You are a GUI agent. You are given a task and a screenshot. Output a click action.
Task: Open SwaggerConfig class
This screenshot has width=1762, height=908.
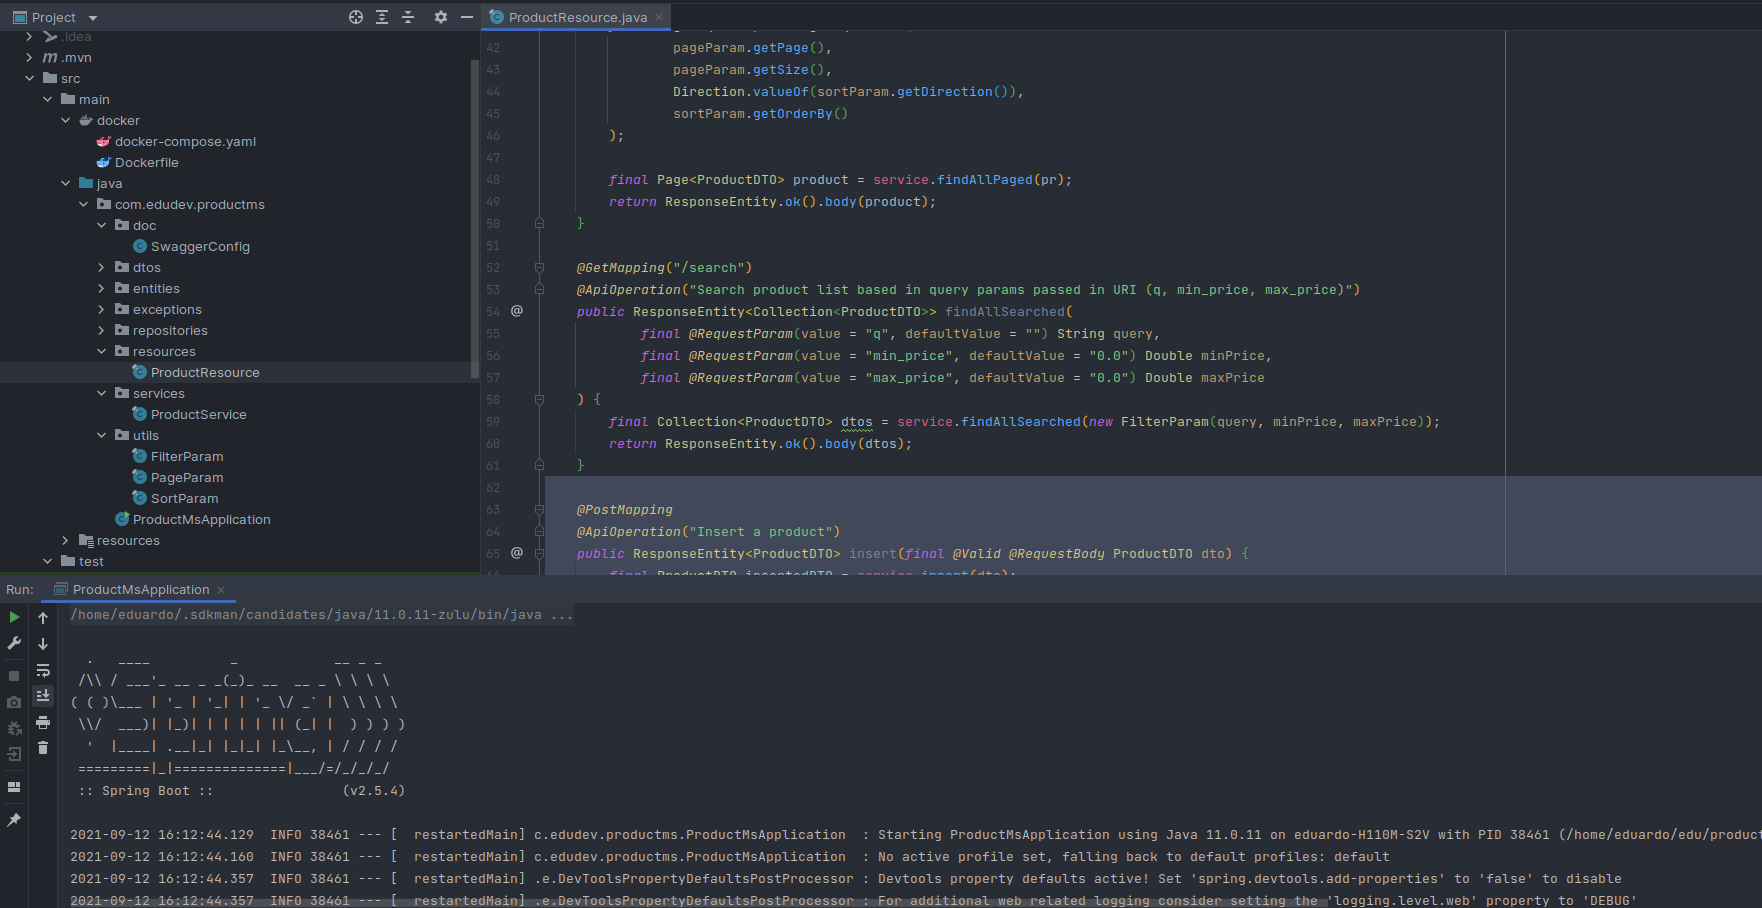200,246
